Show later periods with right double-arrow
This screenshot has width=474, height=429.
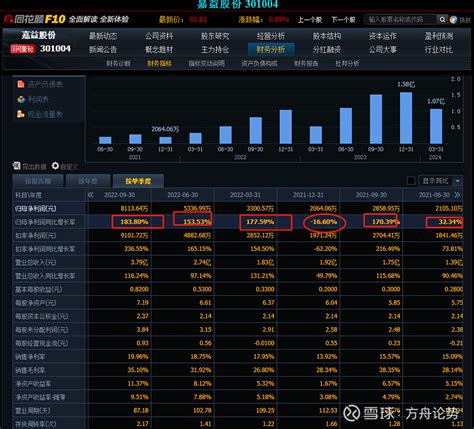457,195
